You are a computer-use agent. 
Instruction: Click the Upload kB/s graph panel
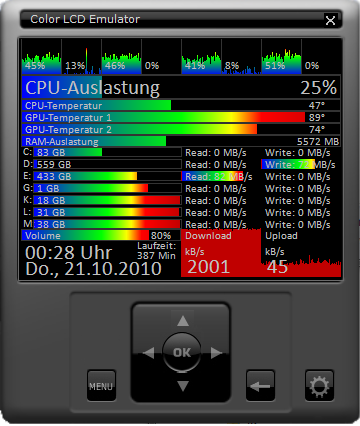coord(301,253)
